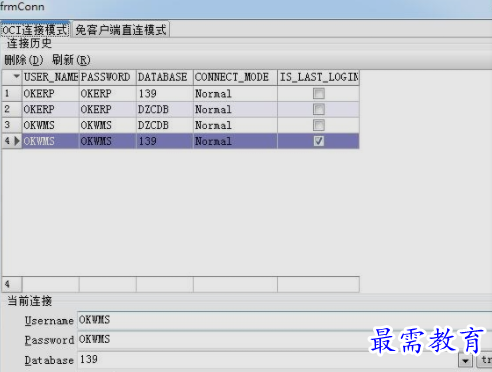The height and width of the screenshot is (372, 492).
Task: Open grid header corner dropdown arrow
Action: [16, 77]
